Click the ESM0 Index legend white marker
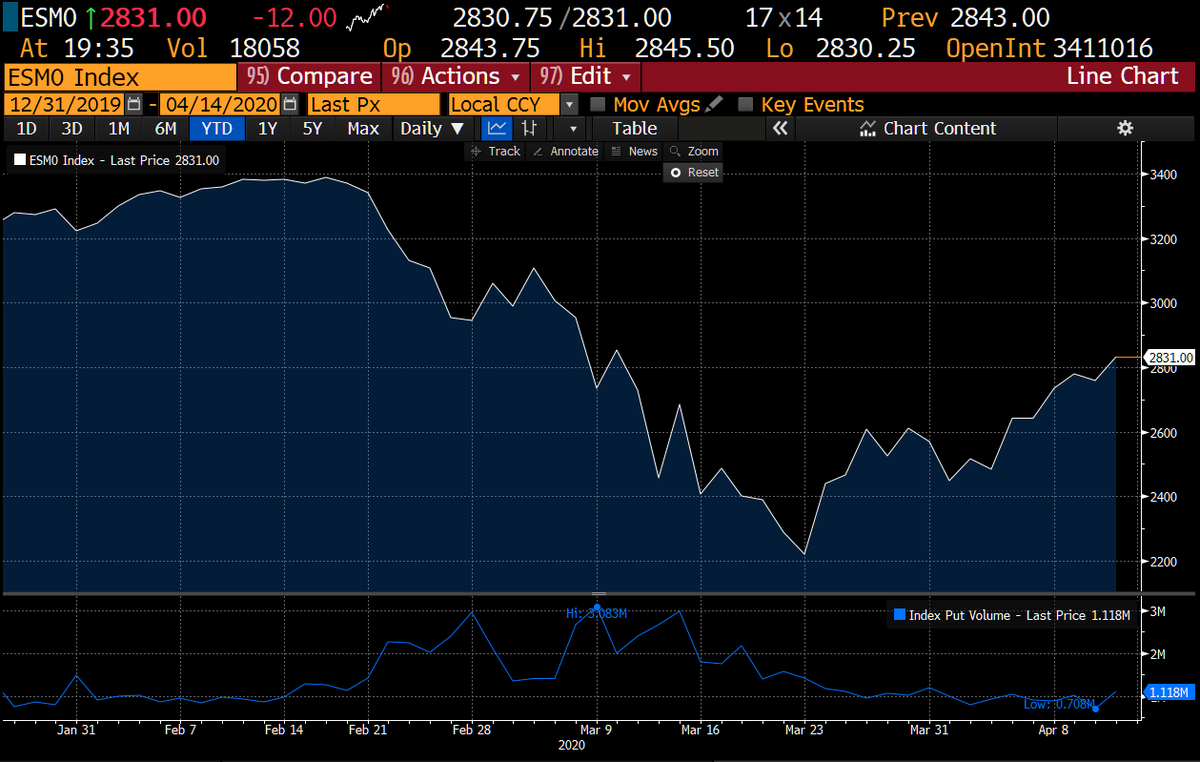 click(19, 159)
